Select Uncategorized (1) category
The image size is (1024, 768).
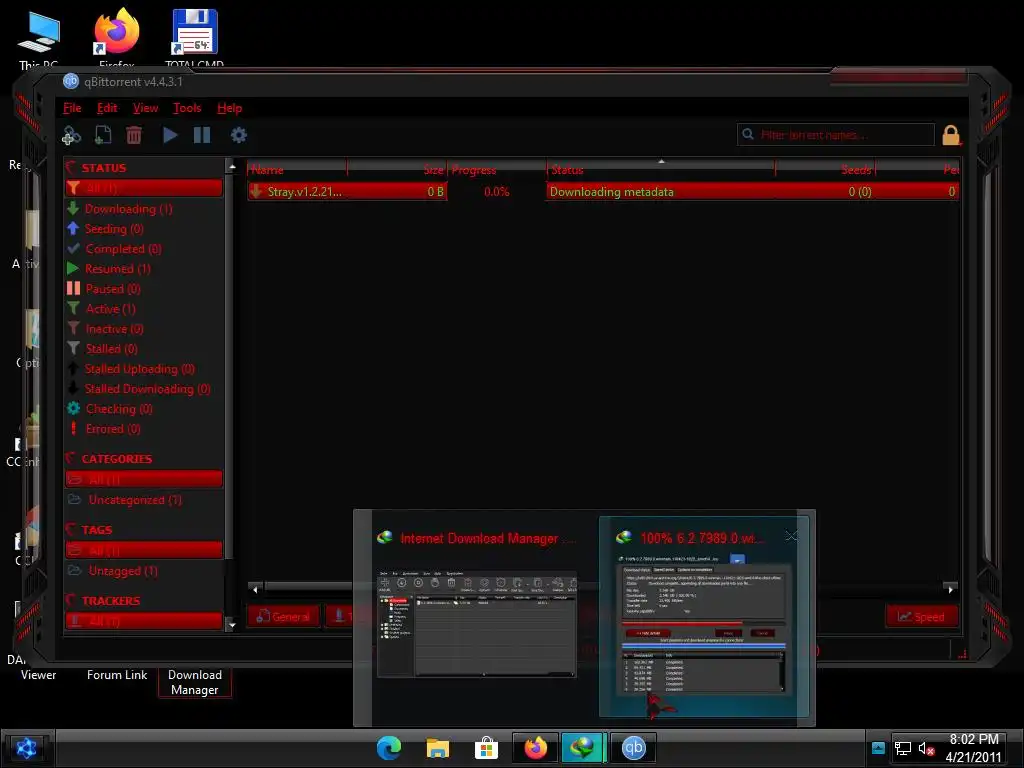[x=135, y=500]
